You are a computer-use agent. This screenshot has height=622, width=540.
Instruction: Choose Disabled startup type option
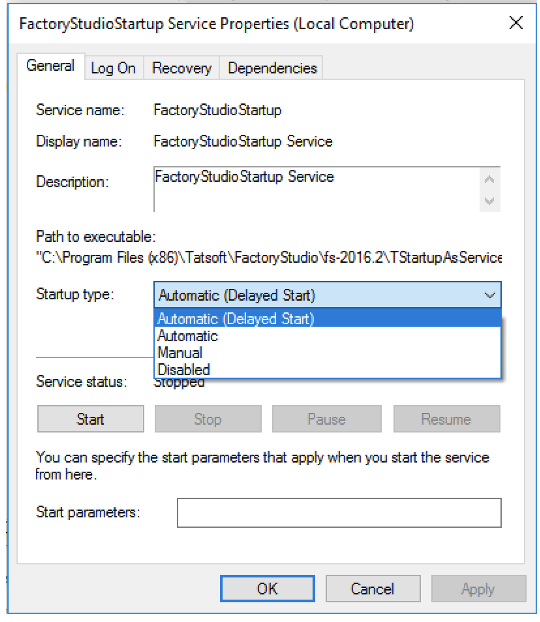pyautogui.click(x=327, y=369)
